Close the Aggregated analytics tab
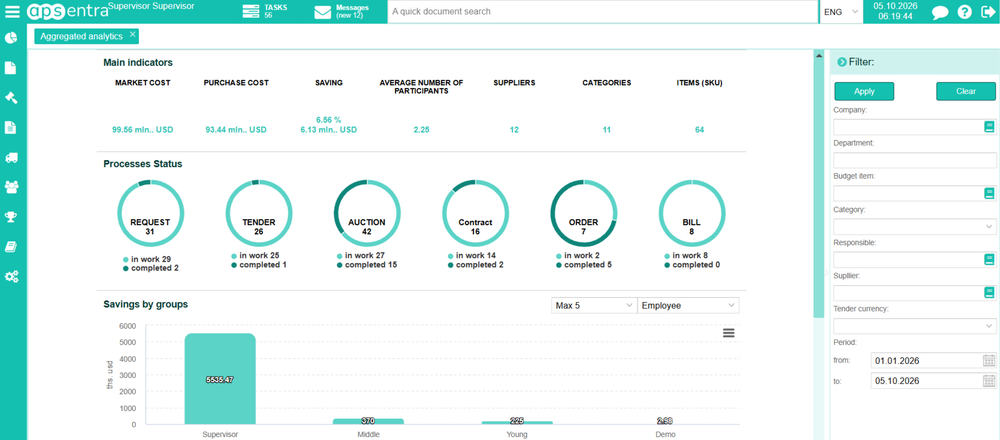 point(132,34)
